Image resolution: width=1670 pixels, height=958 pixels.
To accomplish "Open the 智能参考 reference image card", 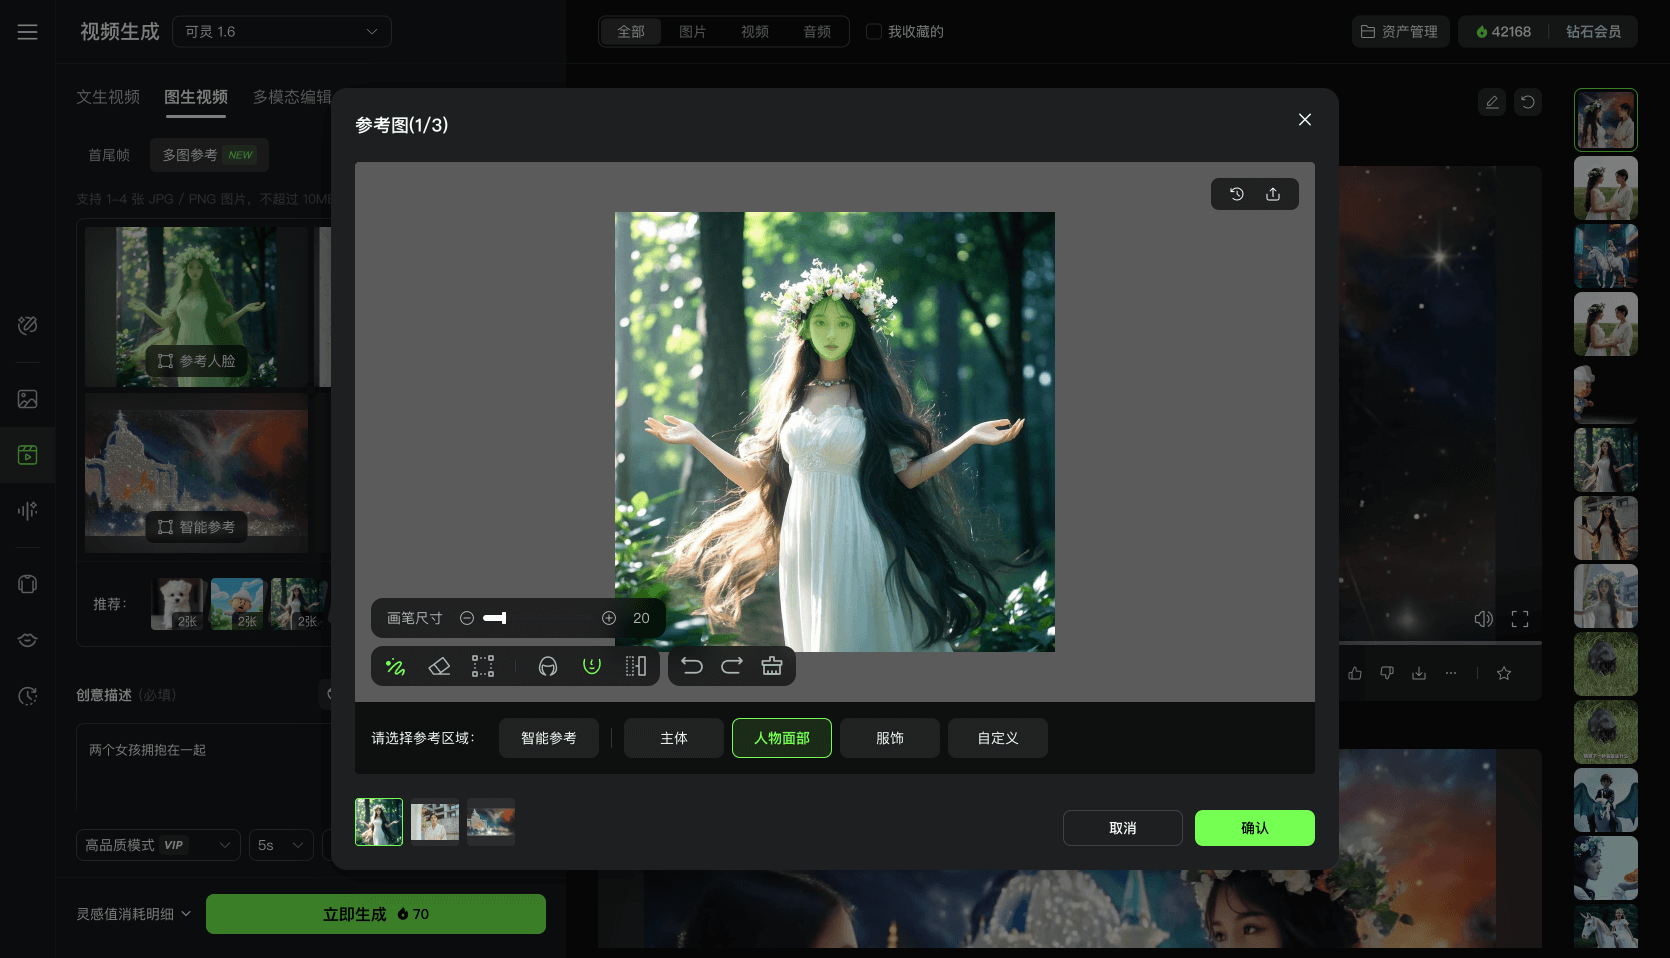I will pyautogui.click(x=197, y=473).
